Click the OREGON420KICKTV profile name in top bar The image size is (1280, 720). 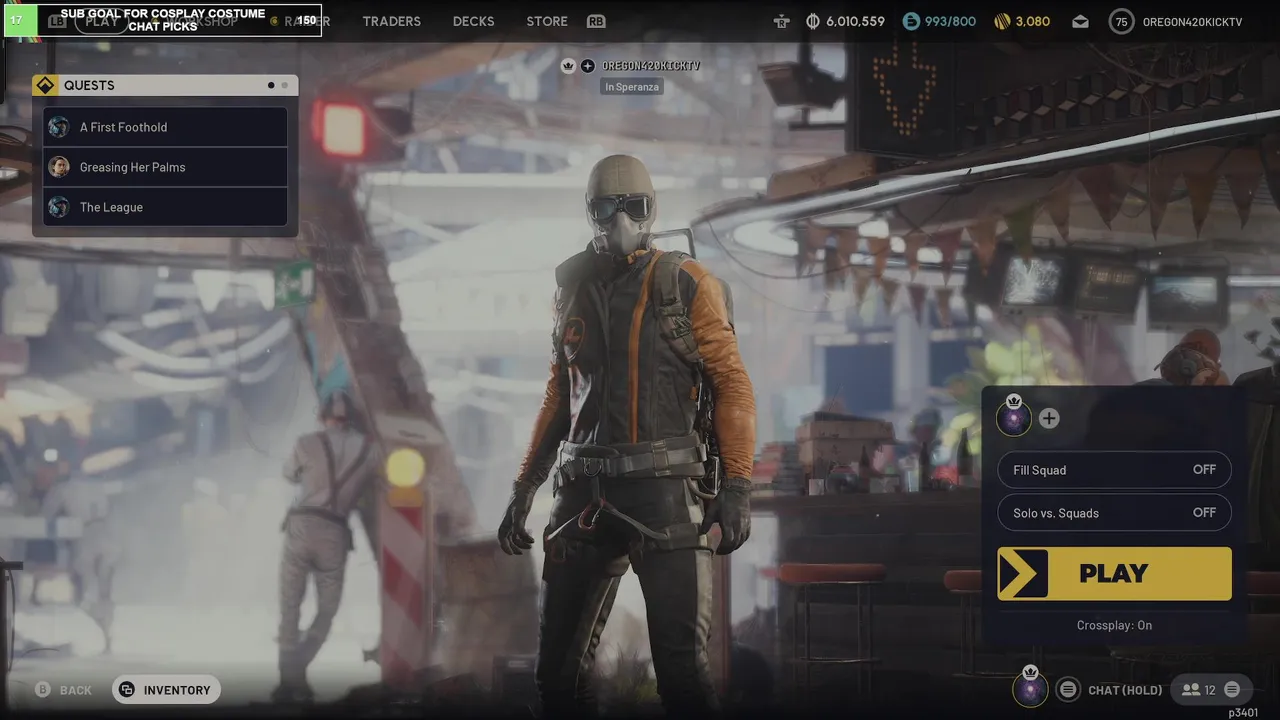pyautogui.click(x=1192, y=21)
